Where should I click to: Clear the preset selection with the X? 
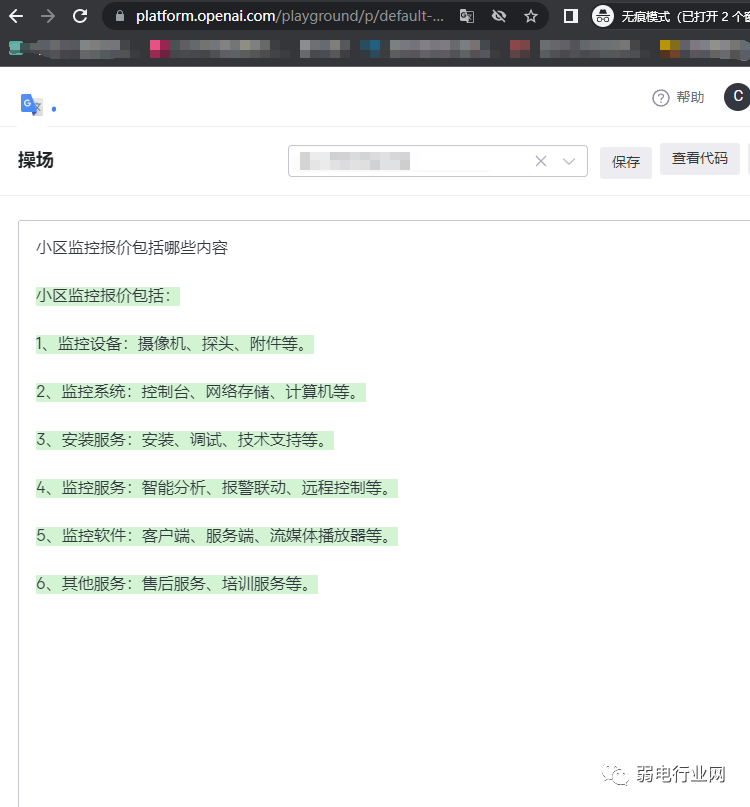[x=541, y=161]
